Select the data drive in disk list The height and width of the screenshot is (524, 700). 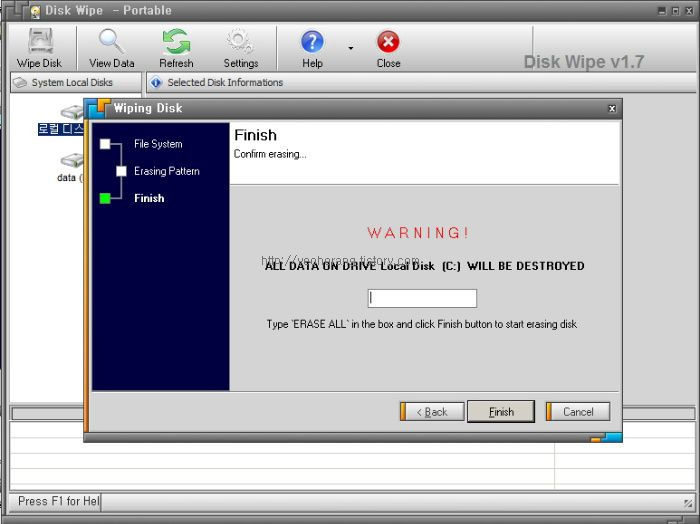(71, 169)
